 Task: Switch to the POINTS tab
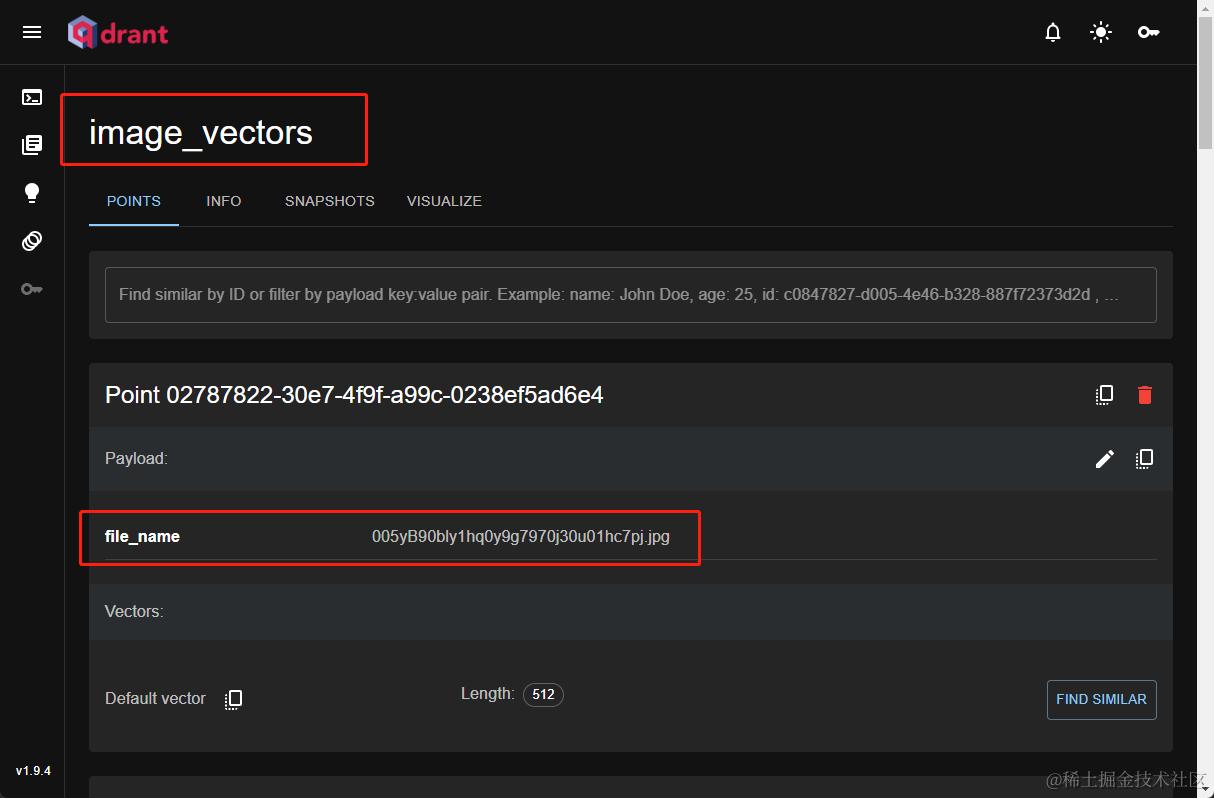[x=134, y=201]
